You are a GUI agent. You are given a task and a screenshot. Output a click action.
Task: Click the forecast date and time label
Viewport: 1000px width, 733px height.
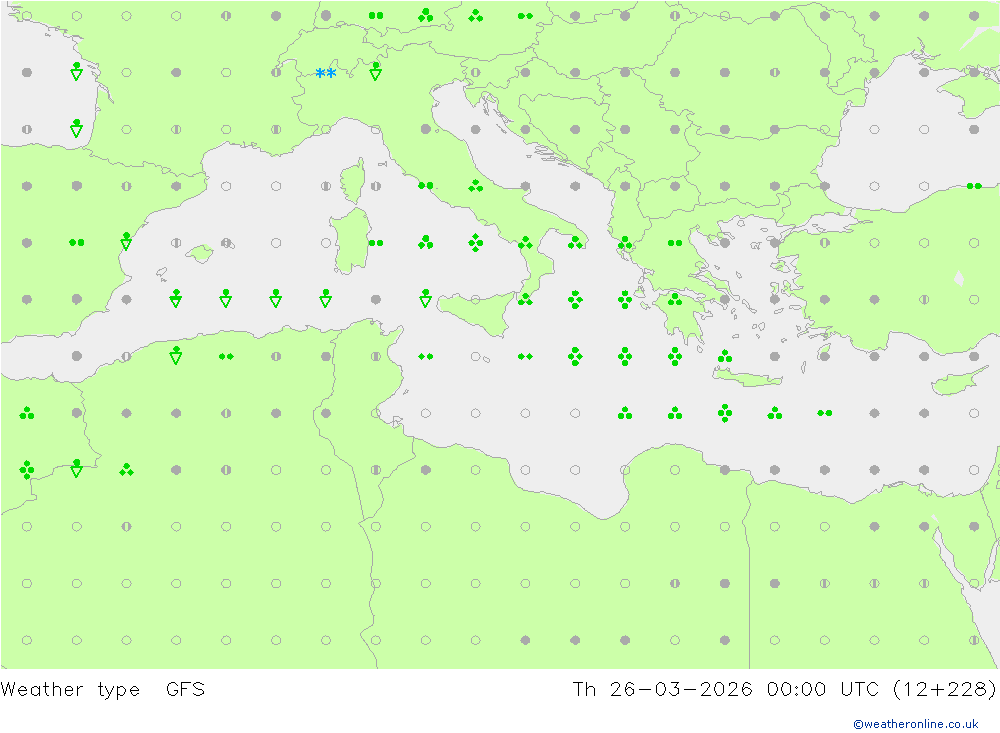tap(784, 689)
